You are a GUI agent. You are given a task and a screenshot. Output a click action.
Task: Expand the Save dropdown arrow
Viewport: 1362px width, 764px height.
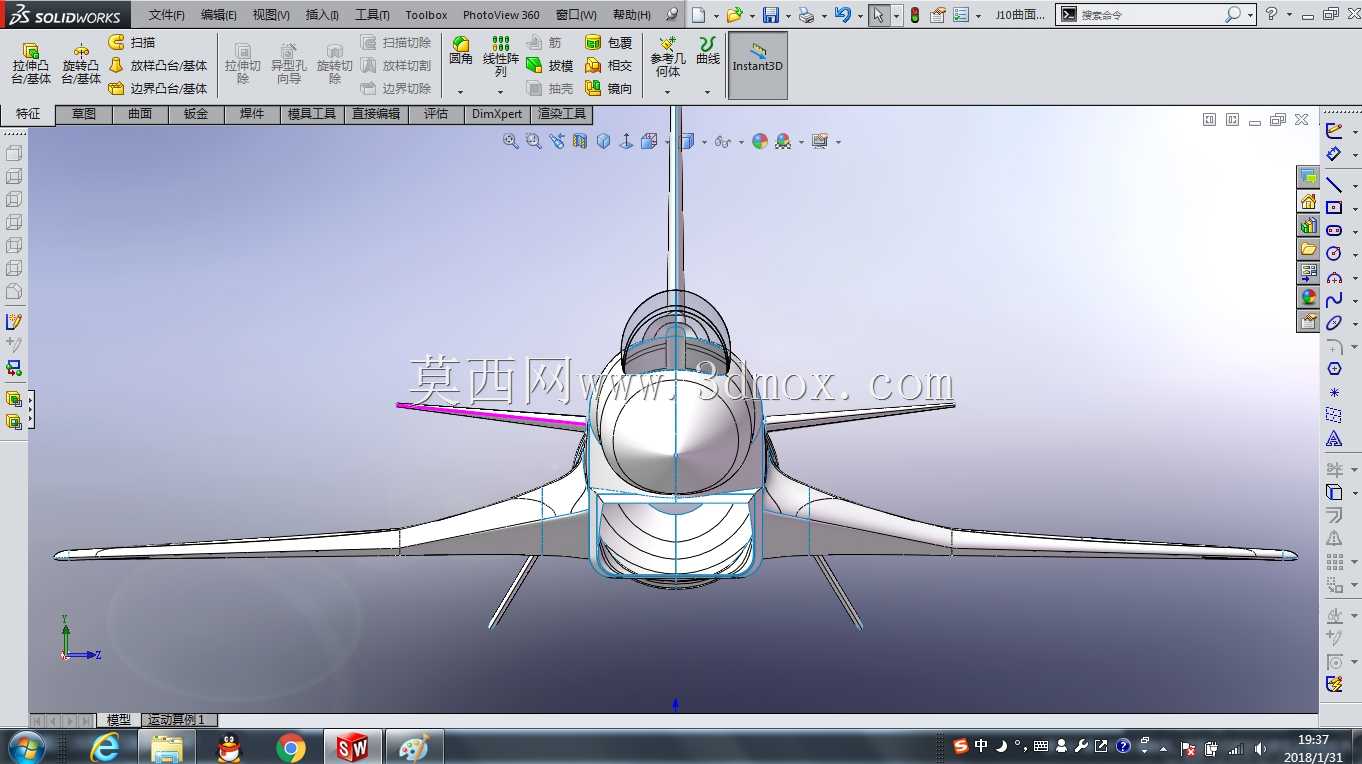(x=788, y=16)
